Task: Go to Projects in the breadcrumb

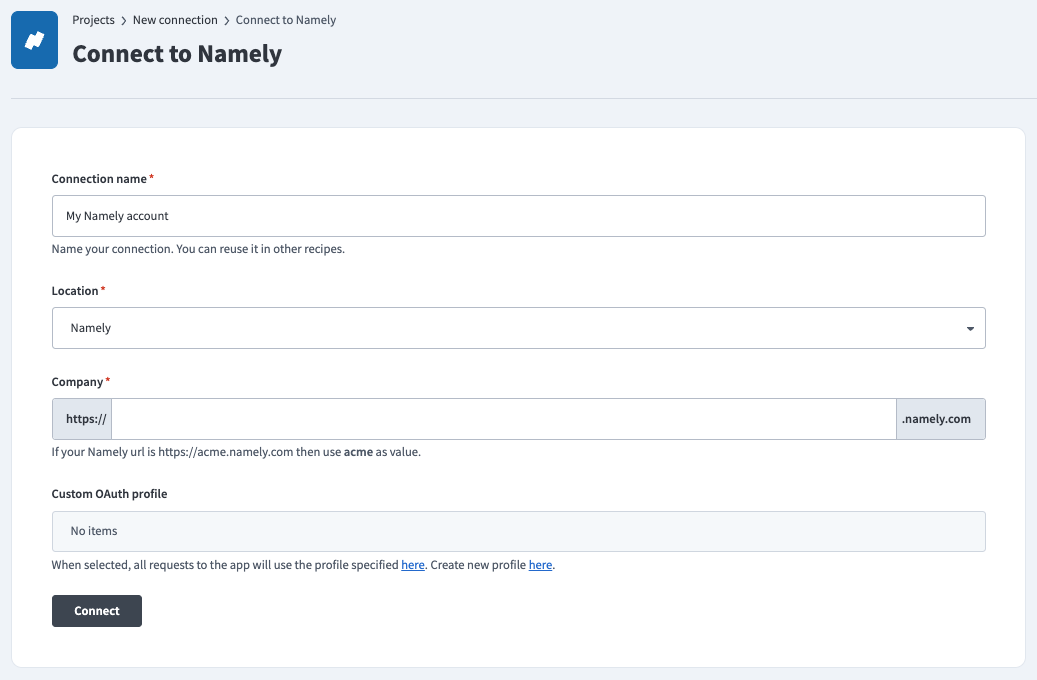Action: pos(93,20)
